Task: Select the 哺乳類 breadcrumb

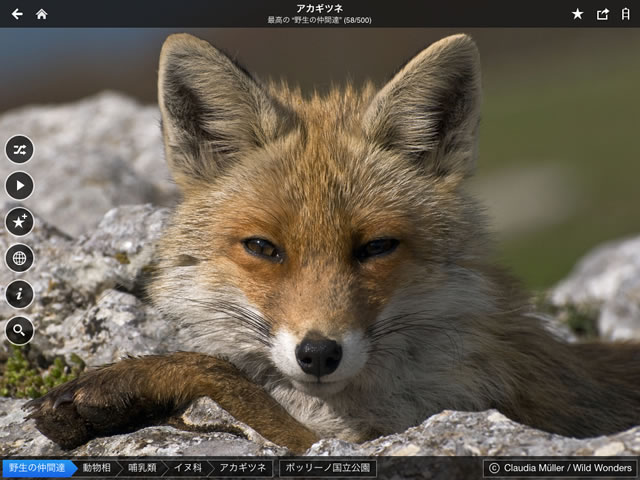Action: click(143, 468)
